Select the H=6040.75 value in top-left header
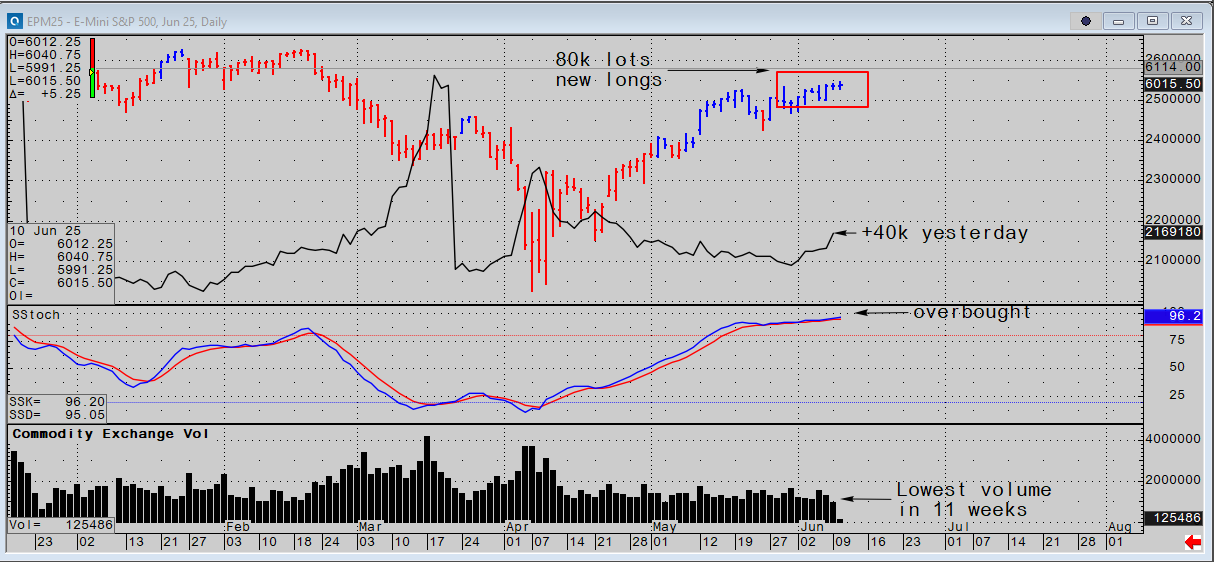 46,54
